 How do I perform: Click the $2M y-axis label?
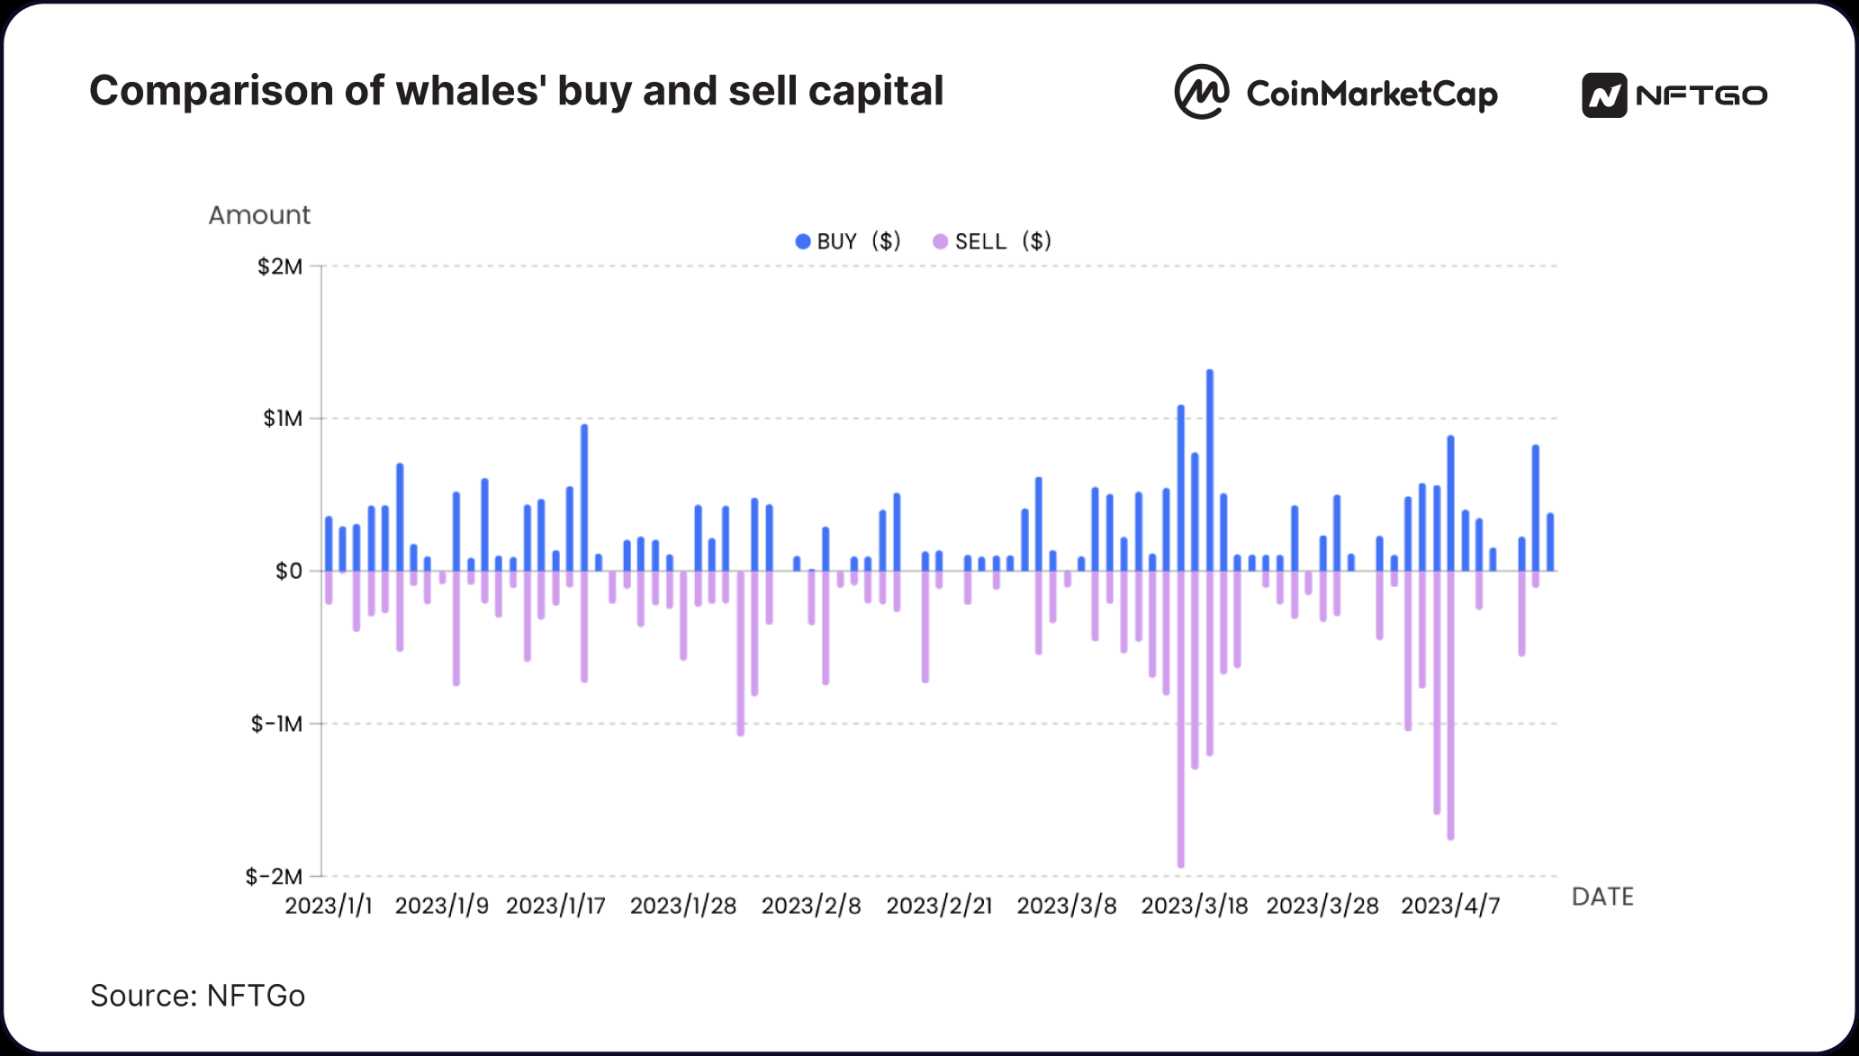pyautogui.click(x=279, y=266)
